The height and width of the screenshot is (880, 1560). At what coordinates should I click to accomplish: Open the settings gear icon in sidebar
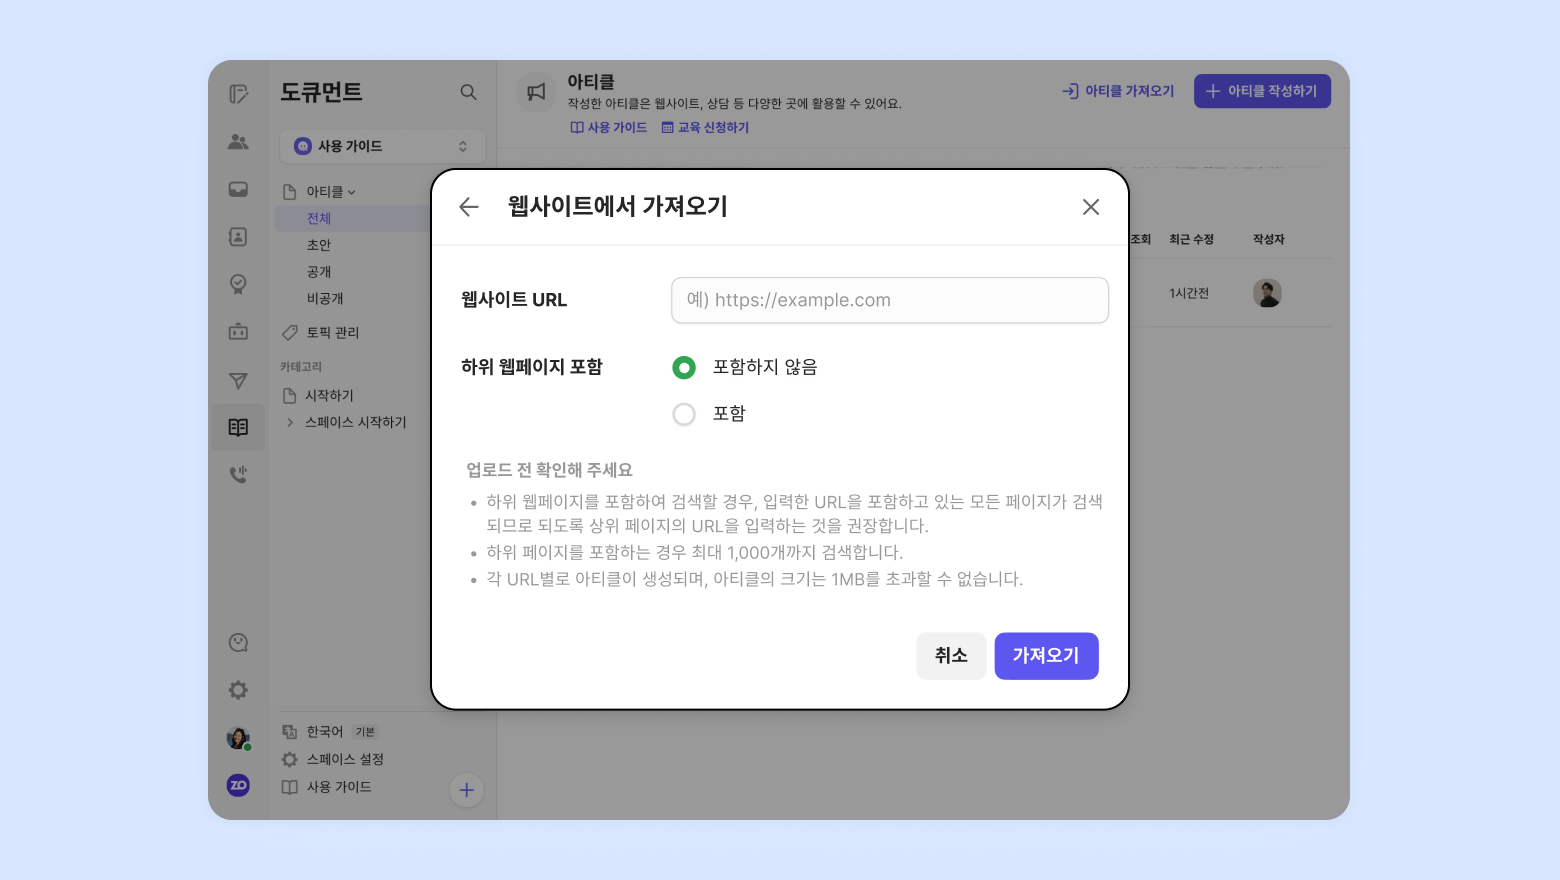pos(238,690)
